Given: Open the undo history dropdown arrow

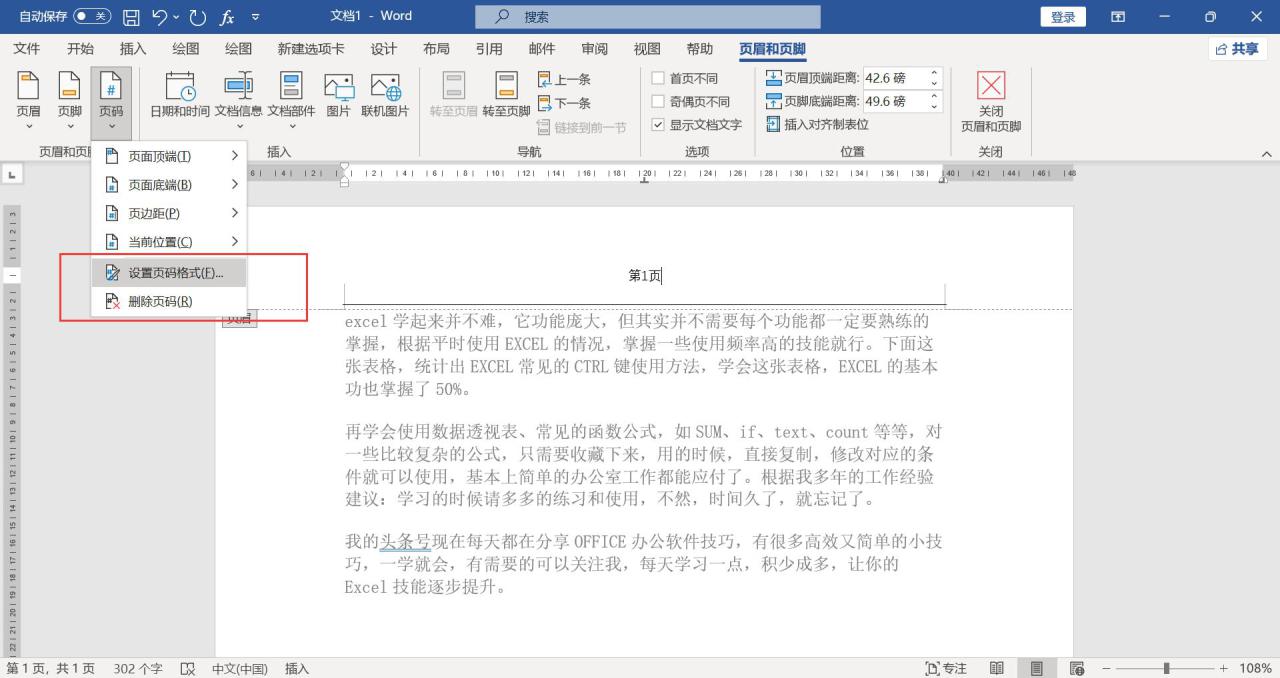Looking at the screenshot, I should pos(176,17).
